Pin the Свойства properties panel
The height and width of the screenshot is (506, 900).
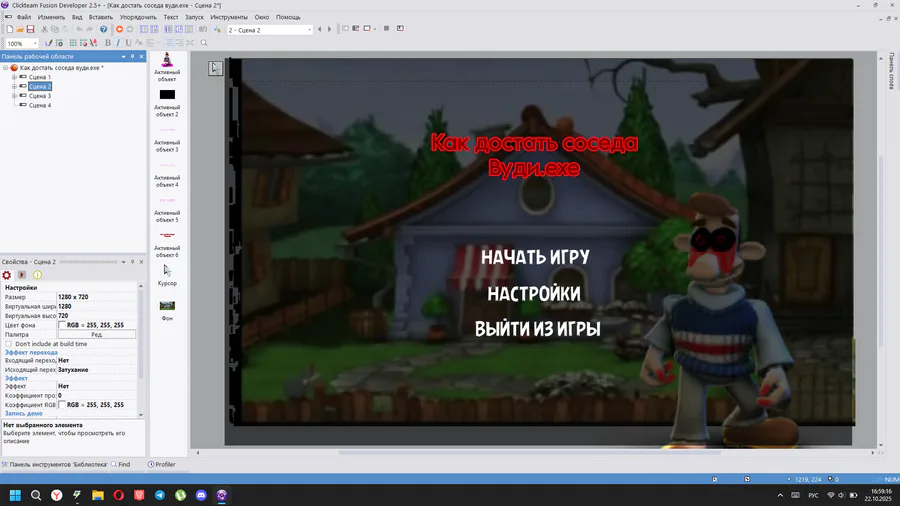click(x=133, y=262)
